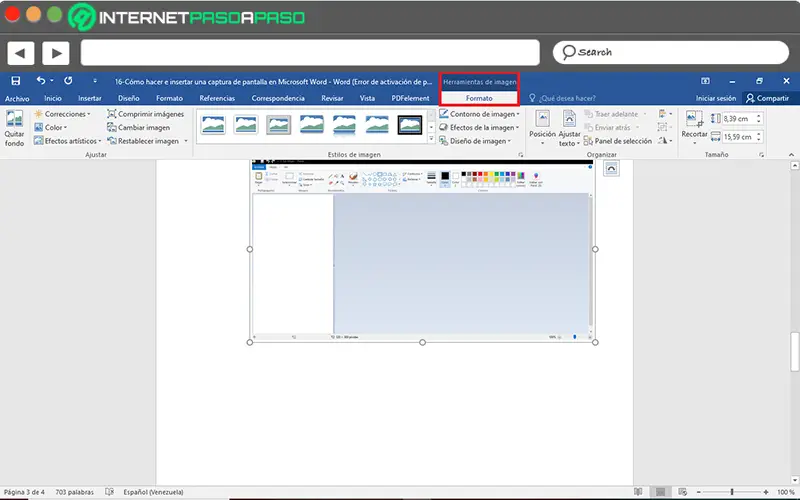Switch to Web Layout view icon
Screen dimensions: 800x500
pyautogui.click(x=683, y=492)
